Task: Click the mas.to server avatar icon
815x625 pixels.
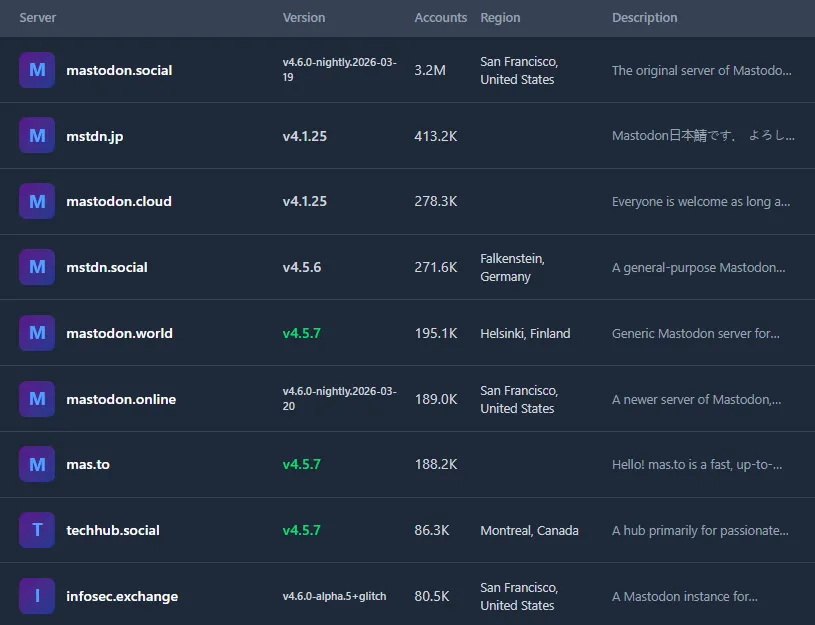Action: (x=37, y=464)
